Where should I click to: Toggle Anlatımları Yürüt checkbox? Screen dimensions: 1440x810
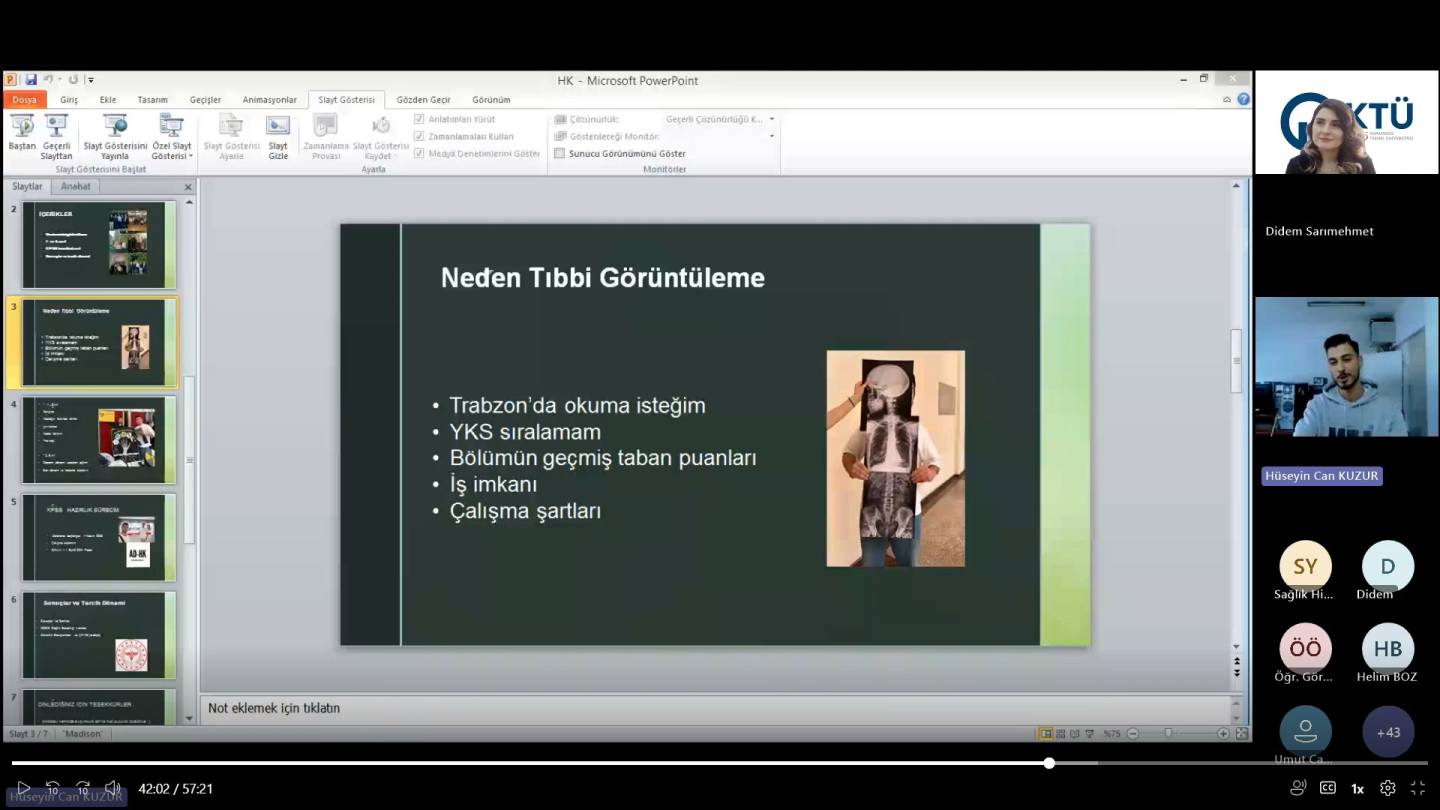pos(420,119)
